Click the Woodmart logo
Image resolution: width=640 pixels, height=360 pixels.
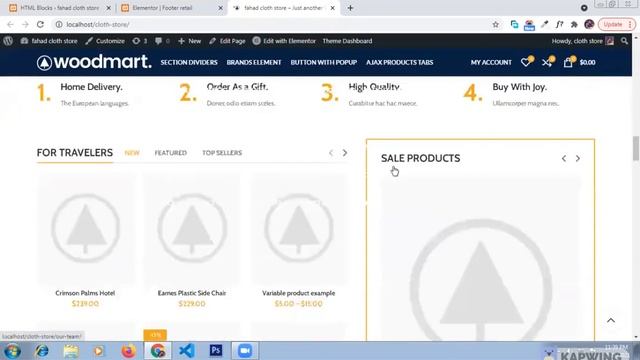pos(94,62)
